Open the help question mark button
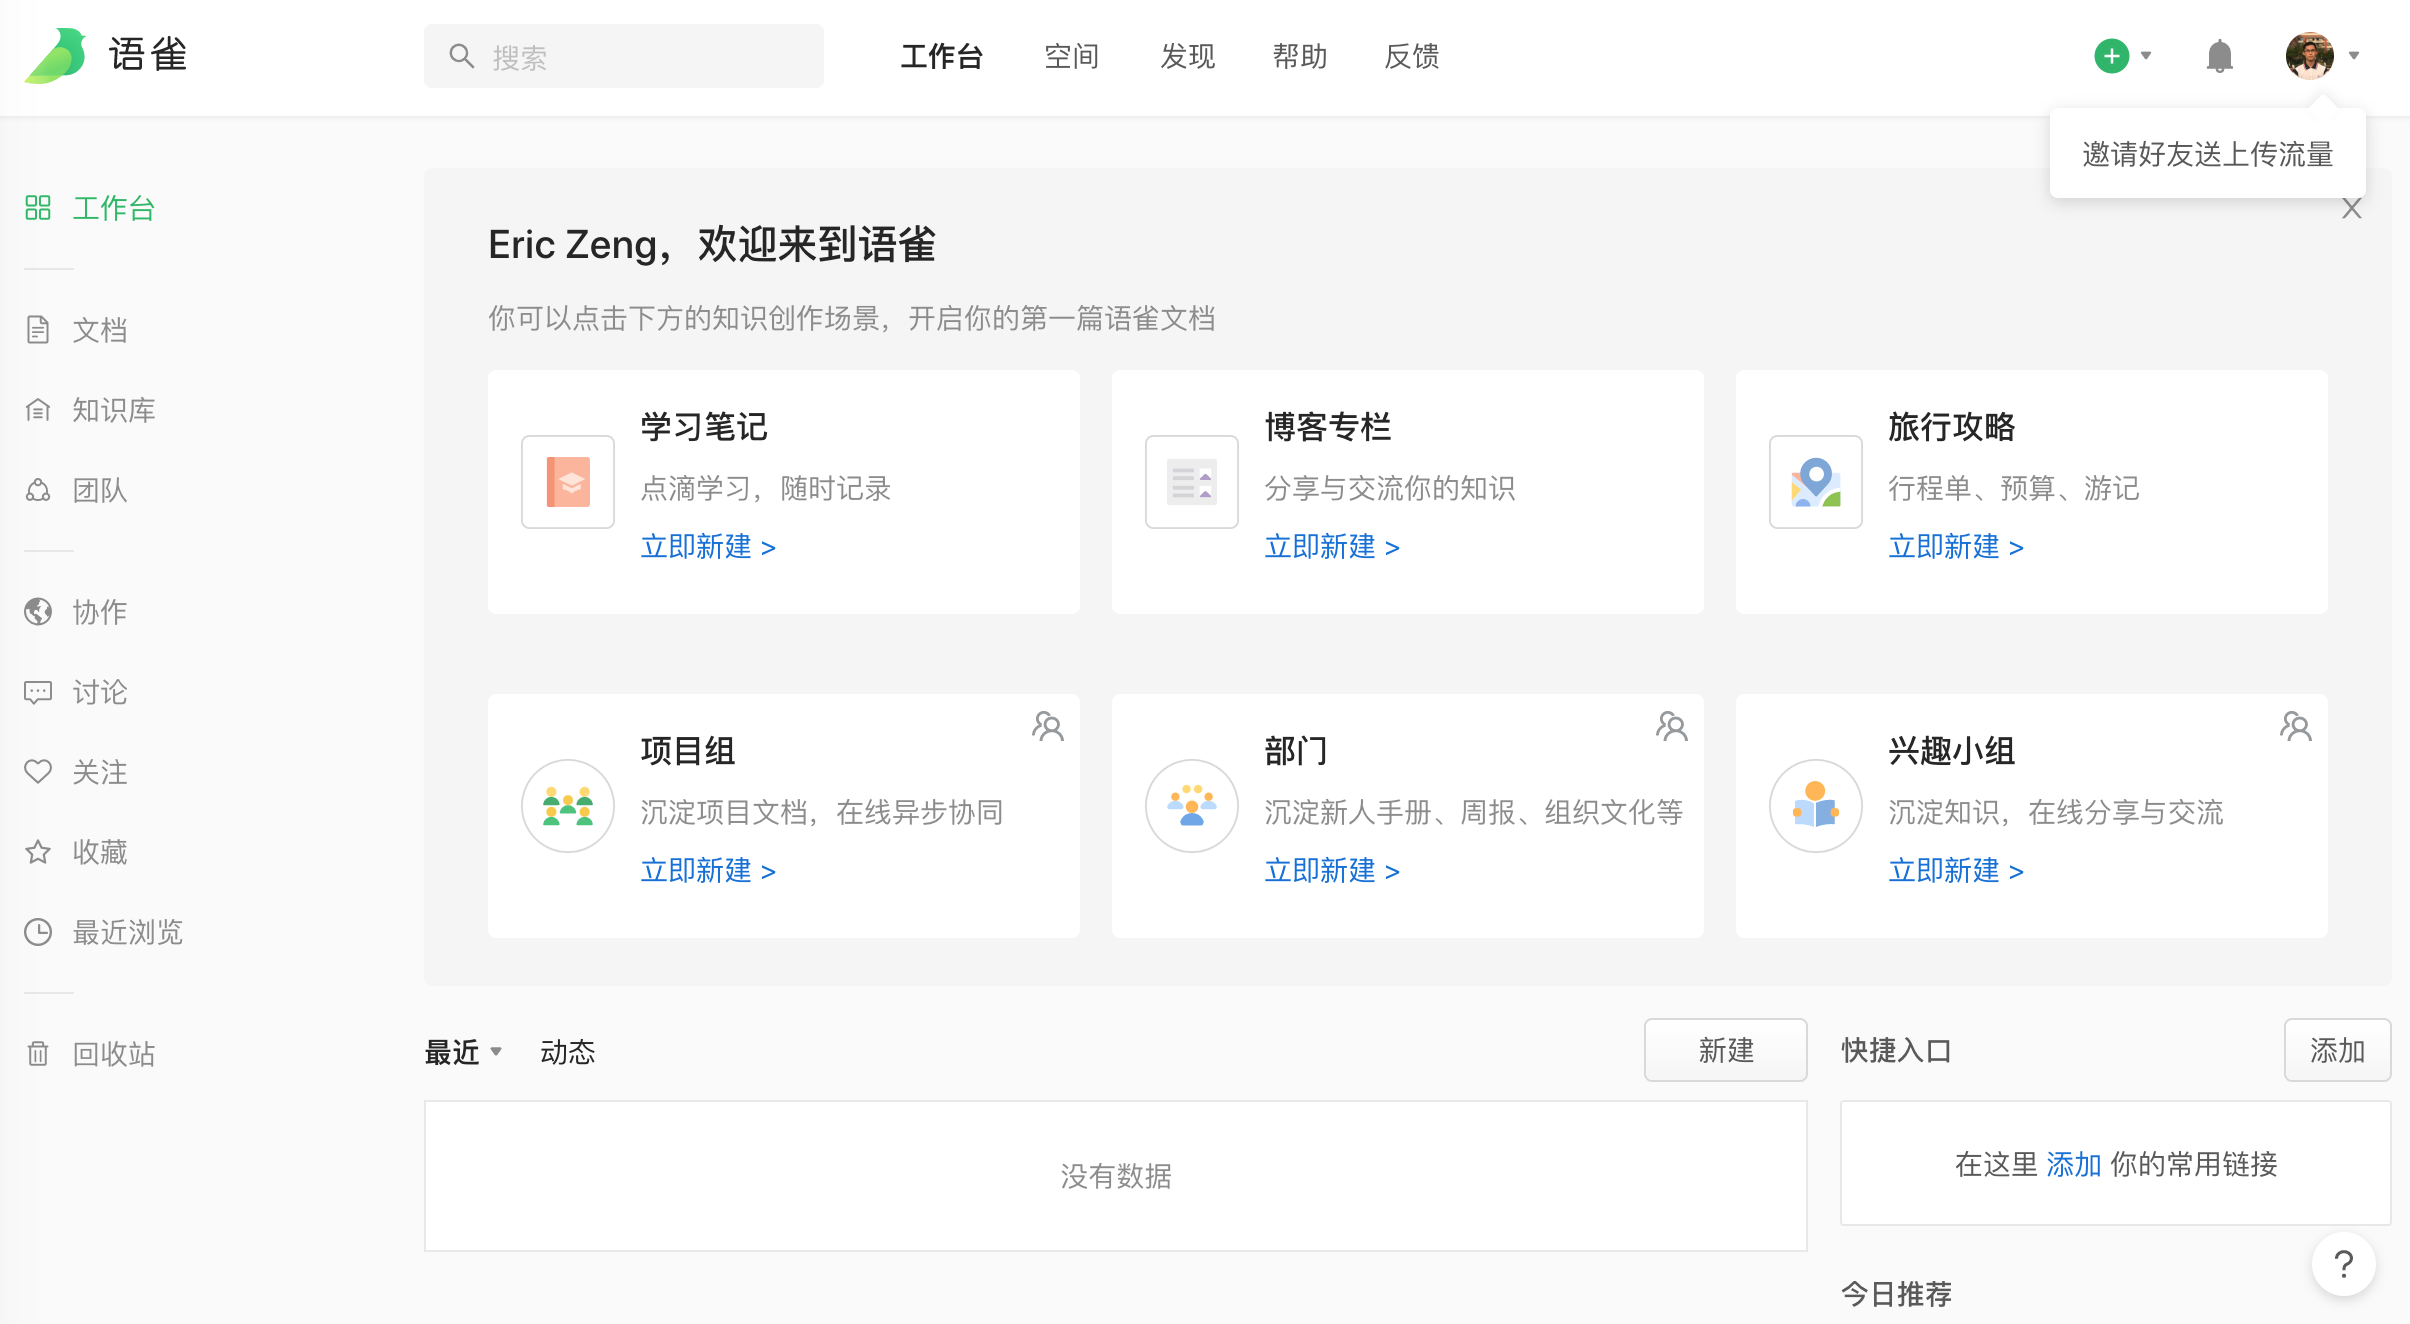This screenshot has height=1324, width=2410. tap(2343, 1264)
